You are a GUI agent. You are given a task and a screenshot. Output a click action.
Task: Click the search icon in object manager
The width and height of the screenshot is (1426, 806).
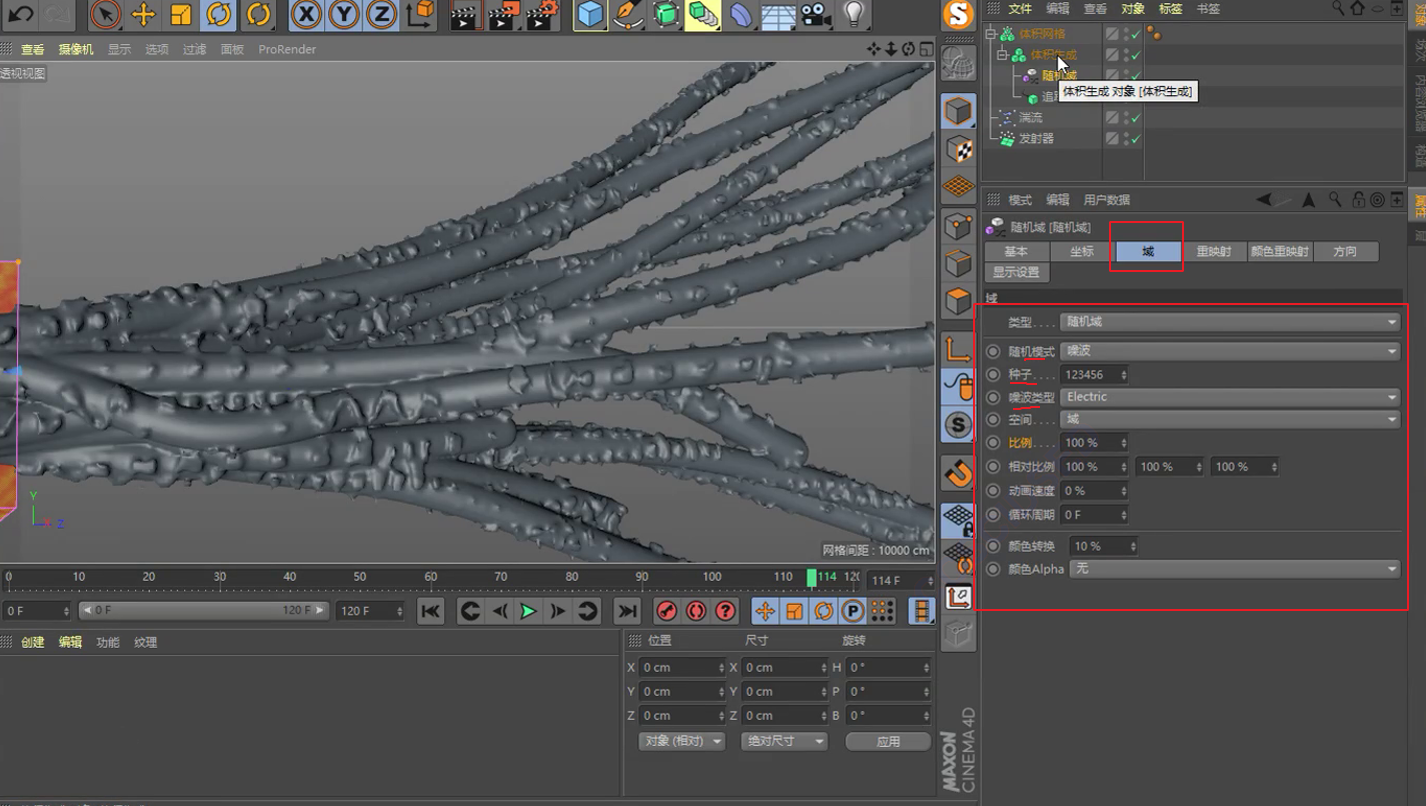pyautogui.click(x=1339, y=9)
